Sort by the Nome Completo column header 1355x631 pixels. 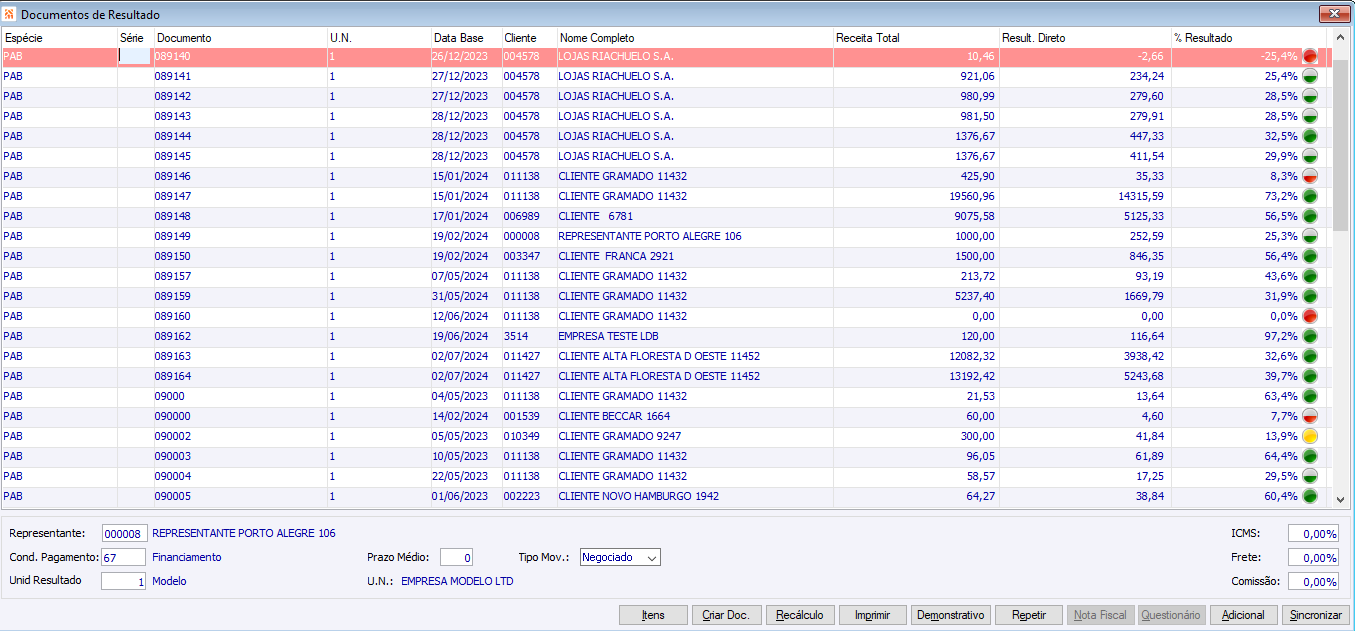pos(695,38)
